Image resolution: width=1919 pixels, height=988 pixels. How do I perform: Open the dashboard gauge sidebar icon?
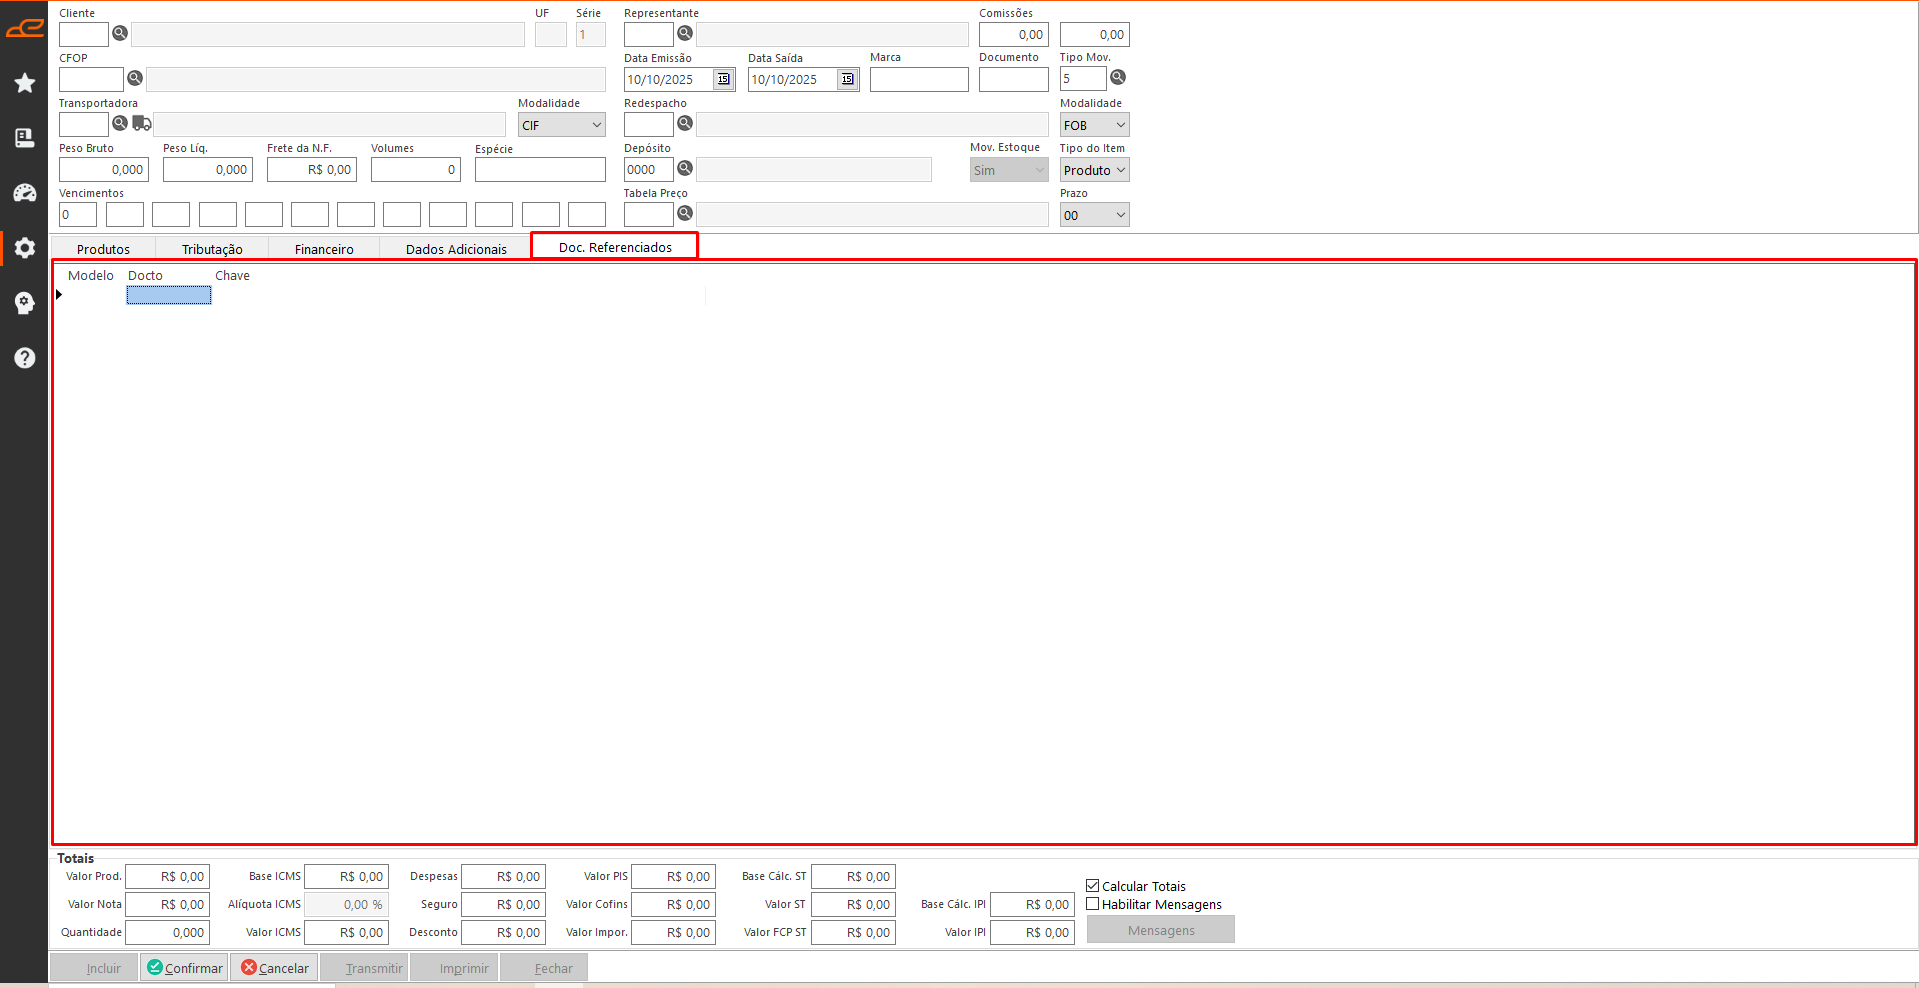[x=25, y=193]
